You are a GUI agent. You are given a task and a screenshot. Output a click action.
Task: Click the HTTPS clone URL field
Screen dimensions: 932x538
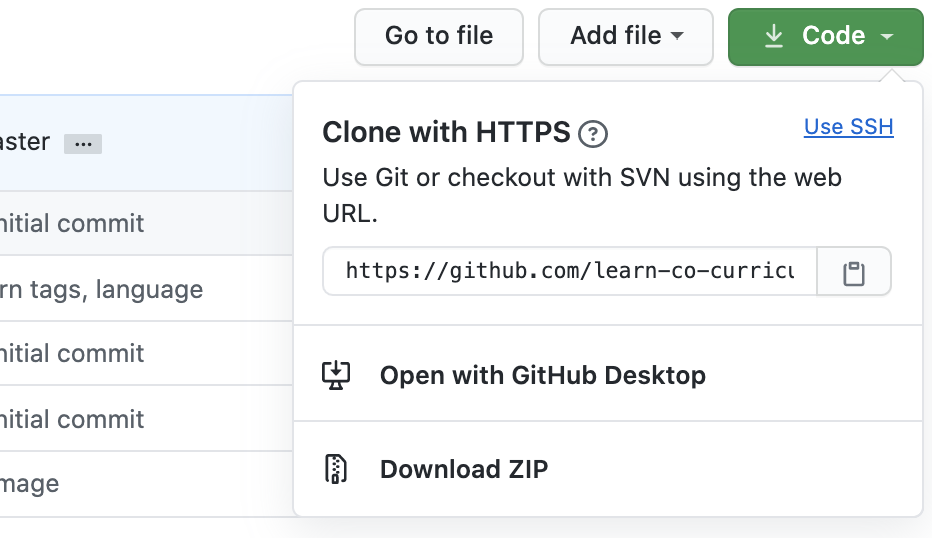click(569, 271)
